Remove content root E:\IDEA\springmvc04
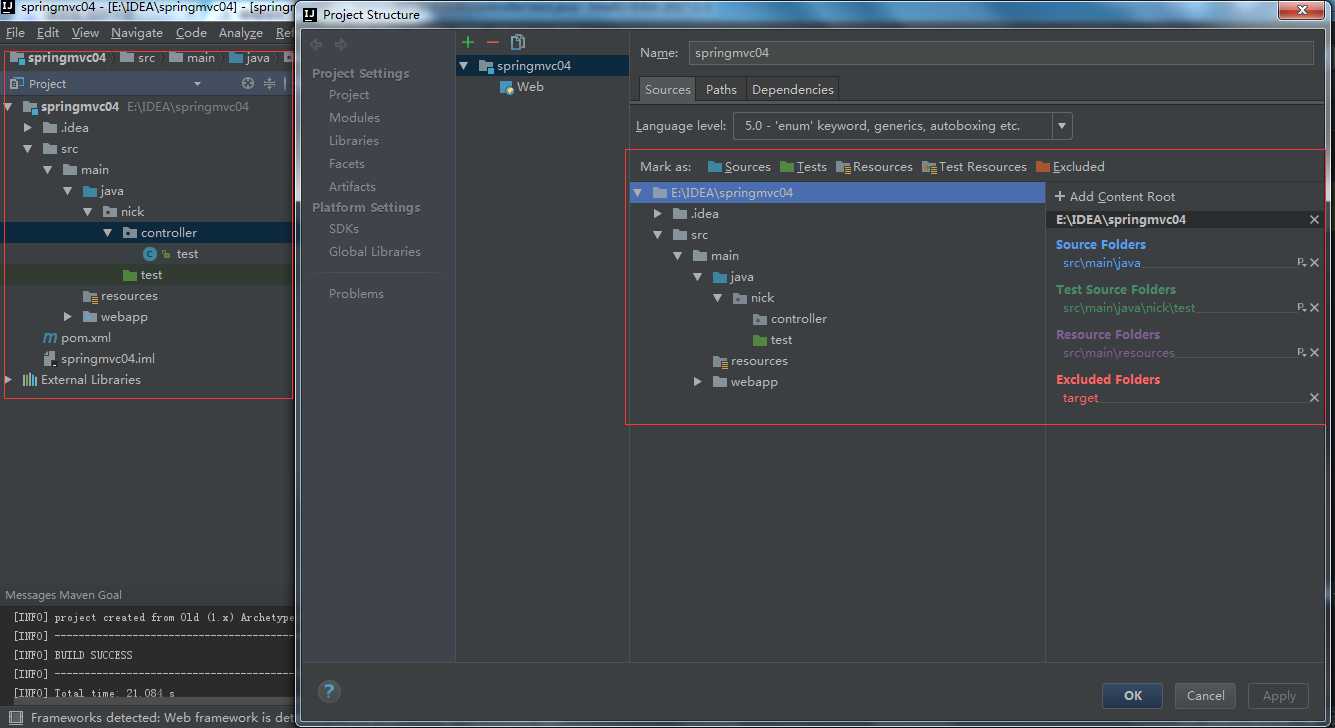Image resolution: width=1335 pixels, height=728 pixels. 1314,220
